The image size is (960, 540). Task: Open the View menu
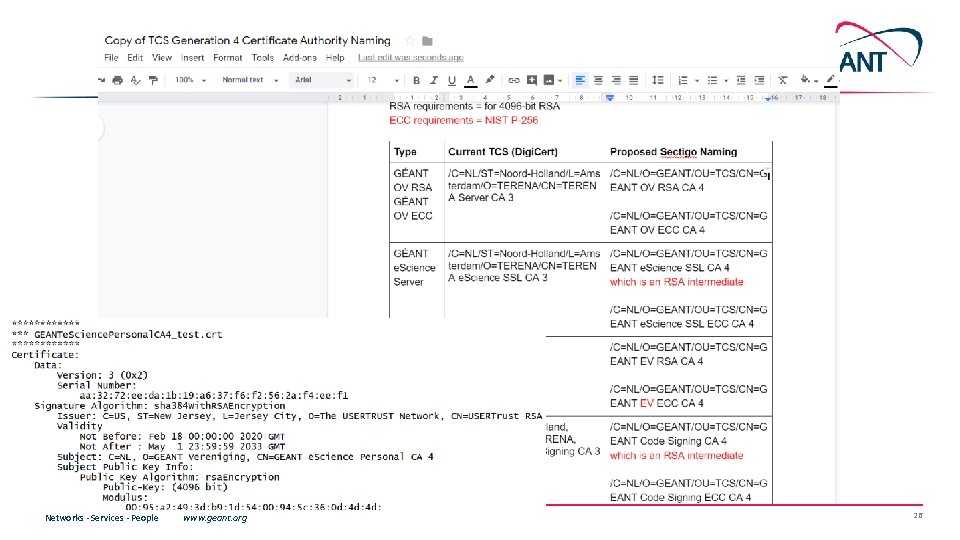(162, 58)
